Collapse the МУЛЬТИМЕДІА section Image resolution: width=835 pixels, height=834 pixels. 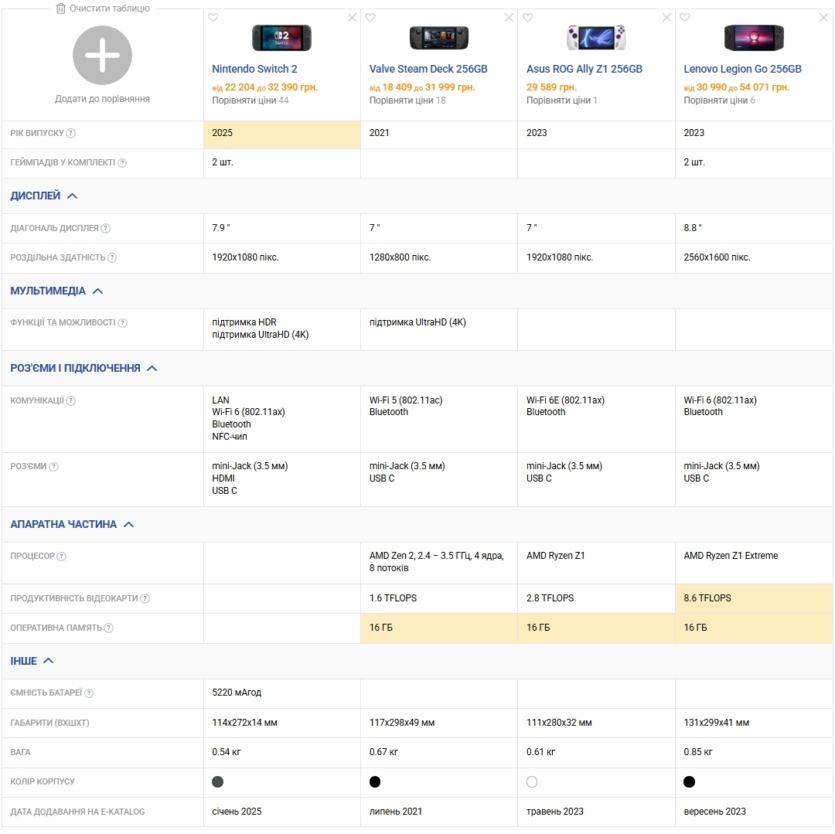[x=56, y=291]
